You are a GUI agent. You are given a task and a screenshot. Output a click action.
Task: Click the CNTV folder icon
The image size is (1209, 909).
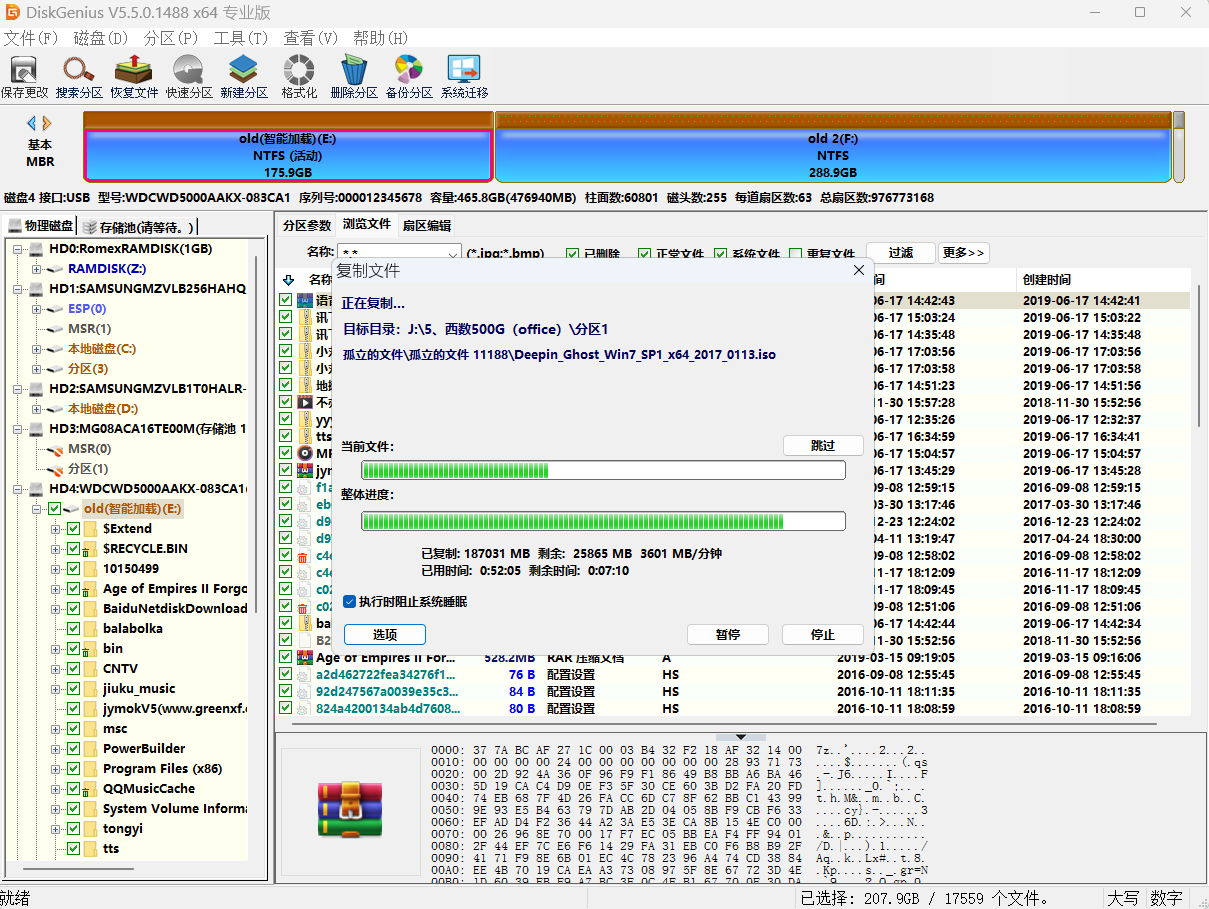click(91, 669)
